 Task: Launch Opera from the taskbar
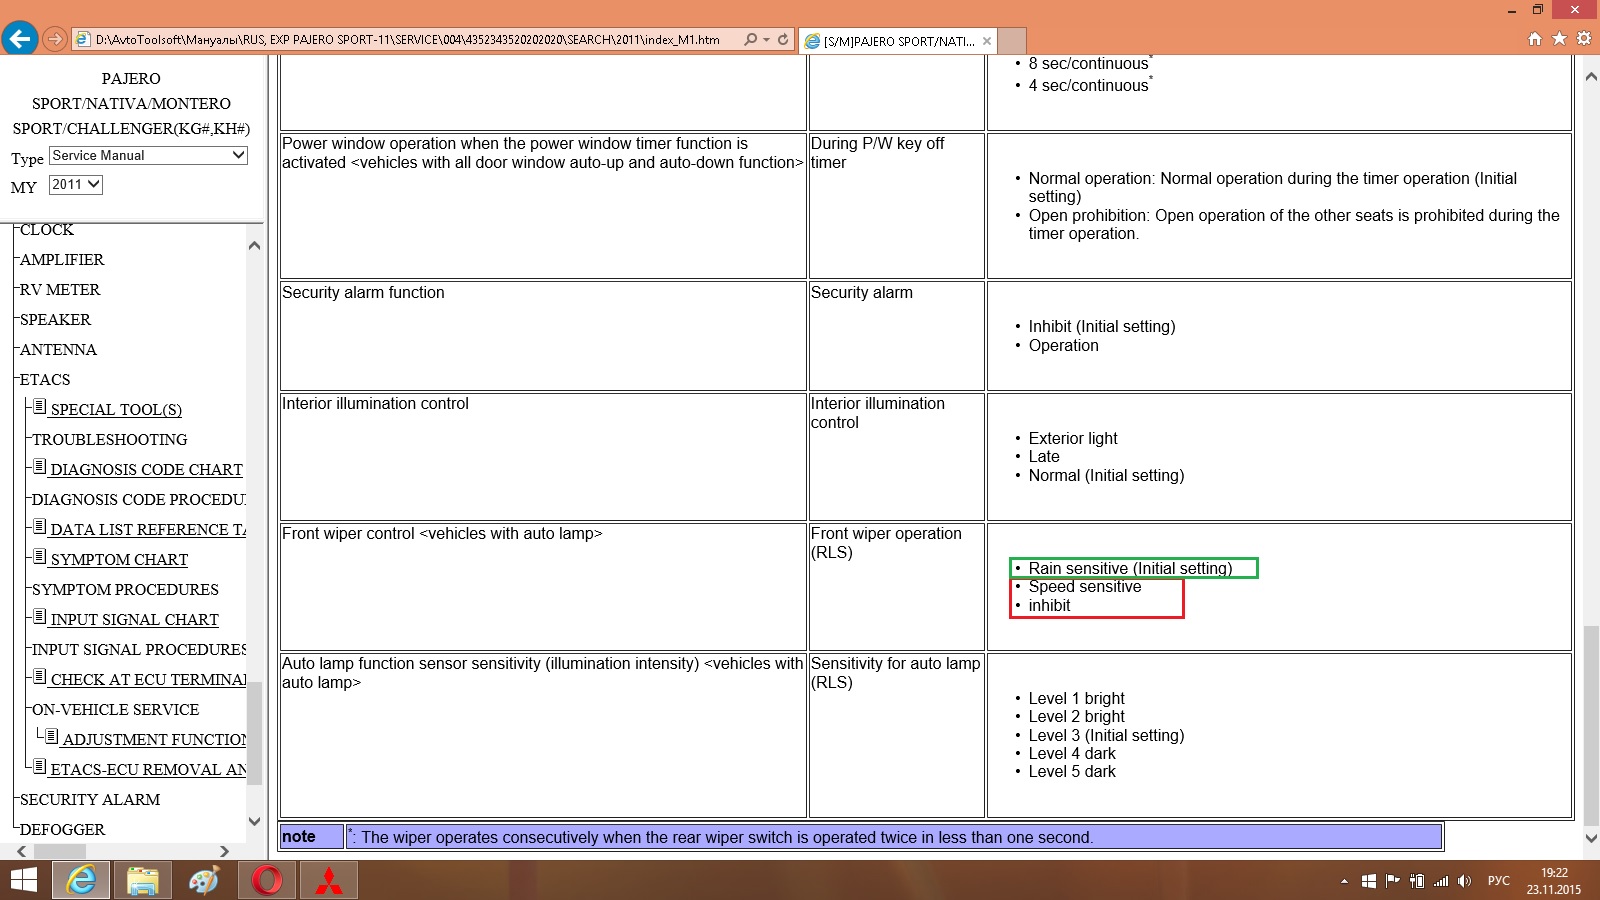(x=267, y=880)
